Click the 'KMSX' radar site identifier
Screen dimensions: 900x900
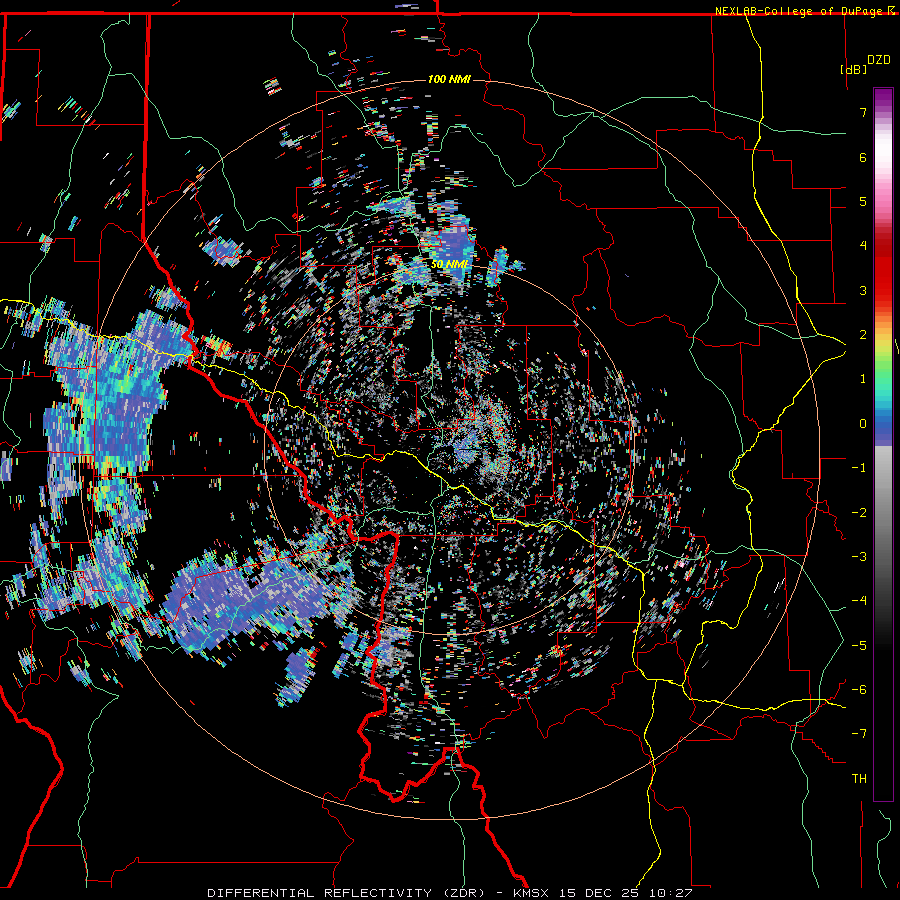[x=530, y=893]
